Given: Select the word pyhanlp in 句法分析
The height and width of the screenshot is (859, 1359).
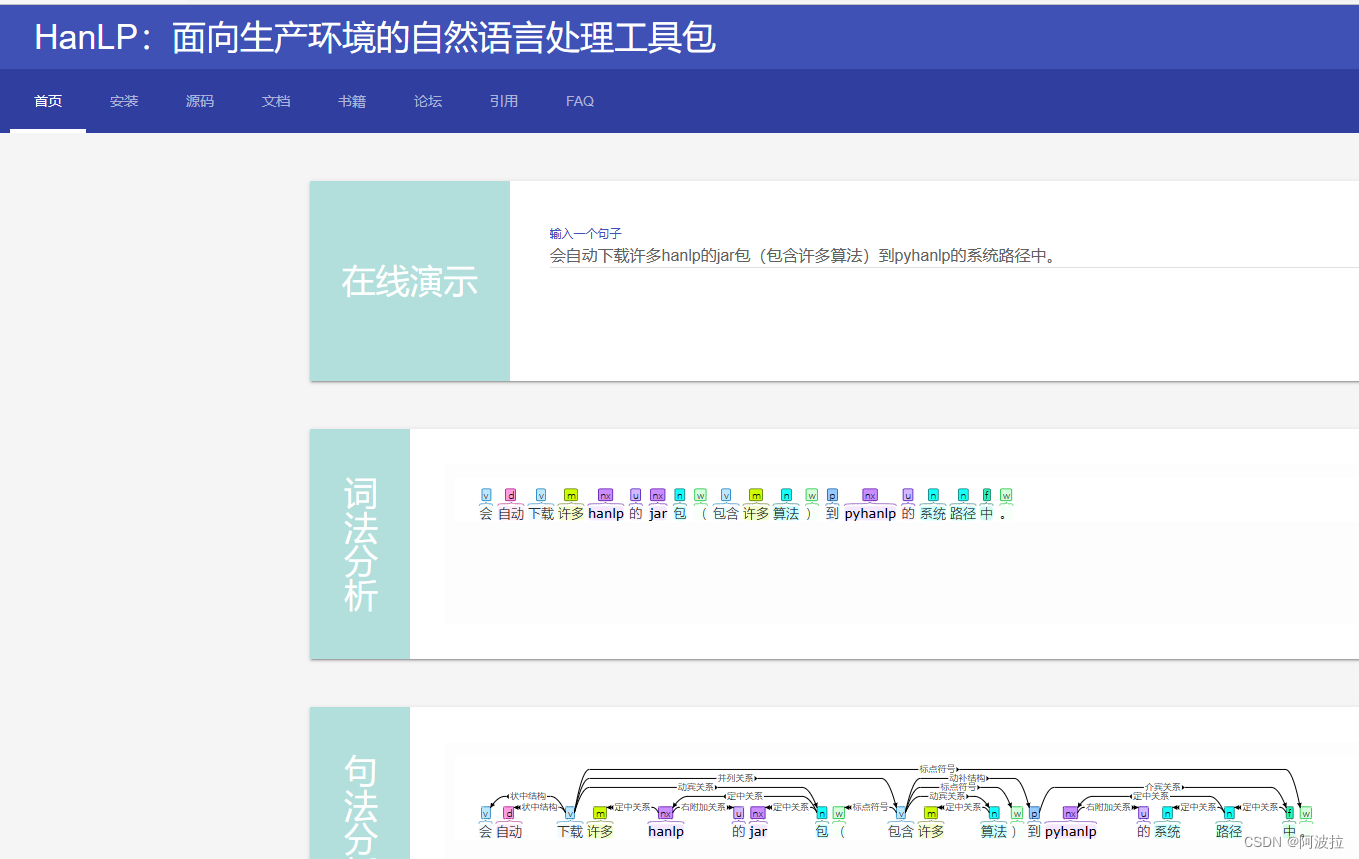Looking at the screenshot, I should point(1070,831).
